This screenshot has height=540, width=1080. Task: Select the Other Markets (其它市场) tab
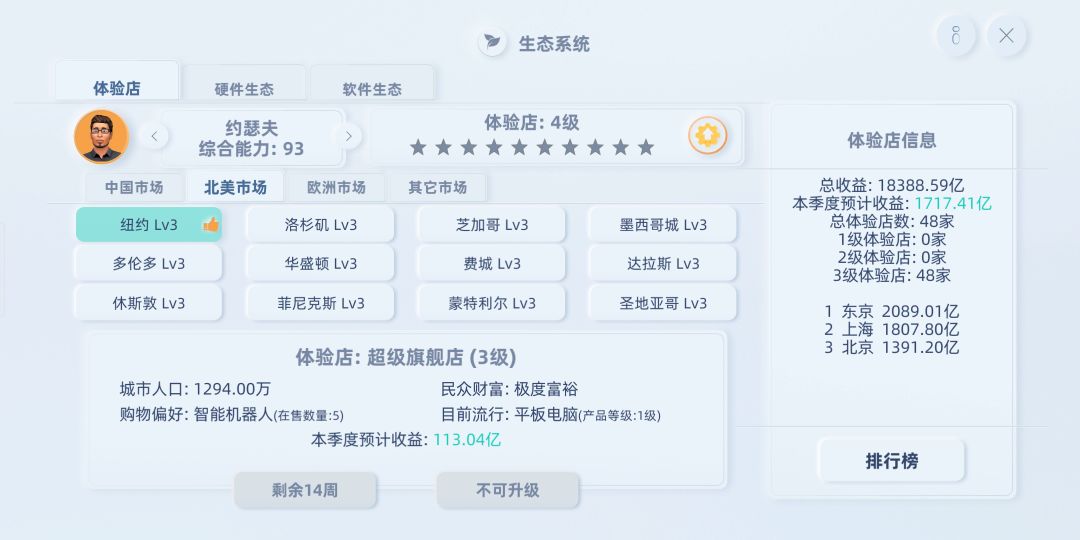(x=437, y=187)
